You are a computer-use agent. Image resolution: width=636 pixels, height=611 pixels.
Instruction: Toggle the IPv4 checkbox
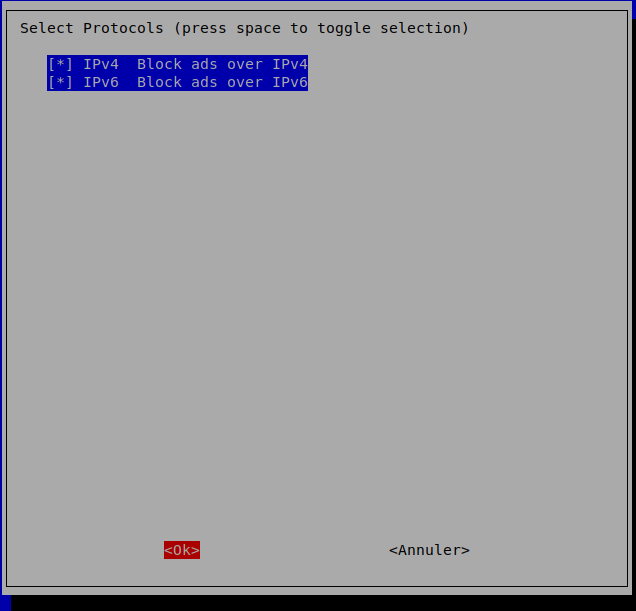tap(60, 64)
